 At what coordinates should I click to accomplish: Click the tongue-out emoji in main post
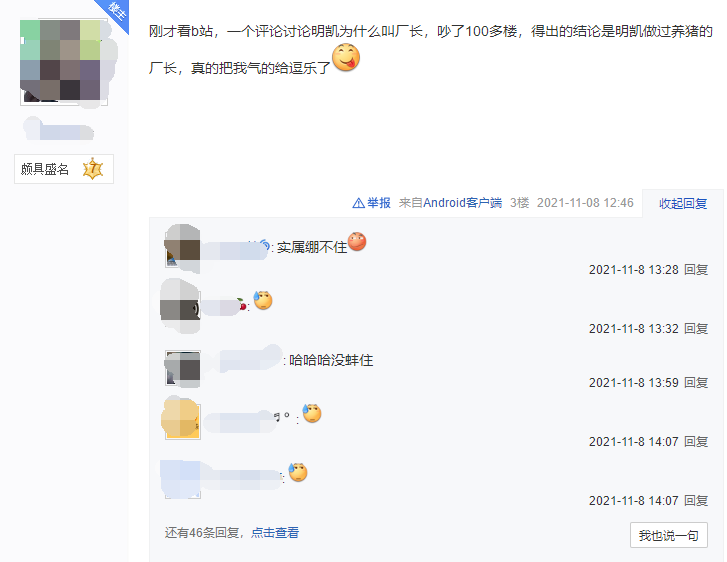tap(346, 57)
